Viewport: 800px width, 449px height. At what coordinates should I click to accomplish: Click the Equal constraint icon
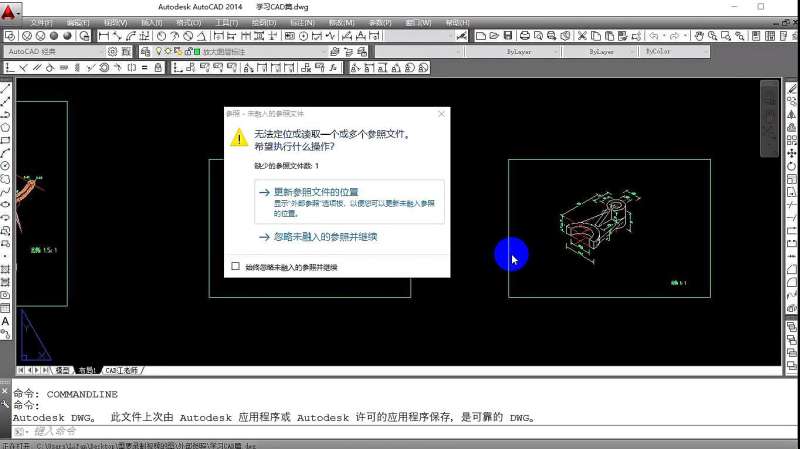144,67
